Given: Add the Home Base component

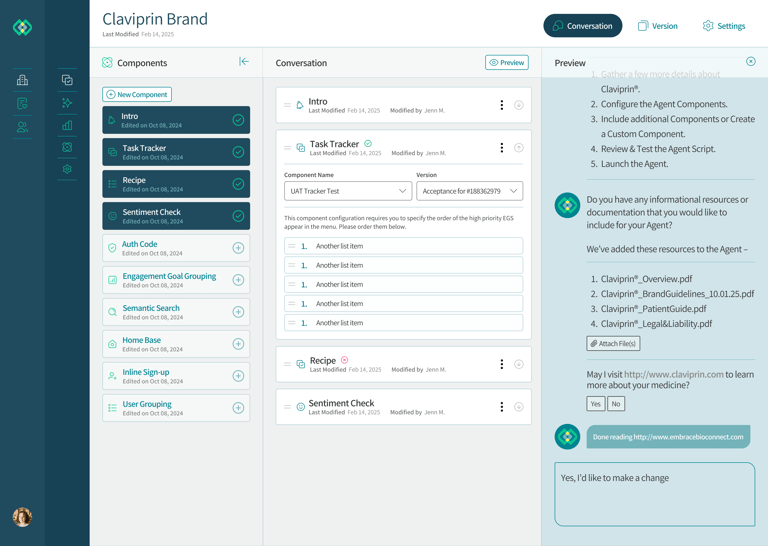Looking at the screenshot, I should (238, 344).
